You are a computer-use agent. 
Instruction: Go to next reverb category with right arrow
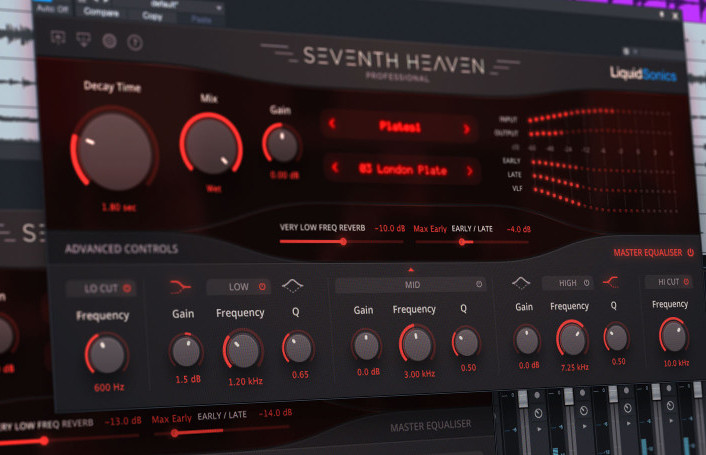tap(466, 129)
